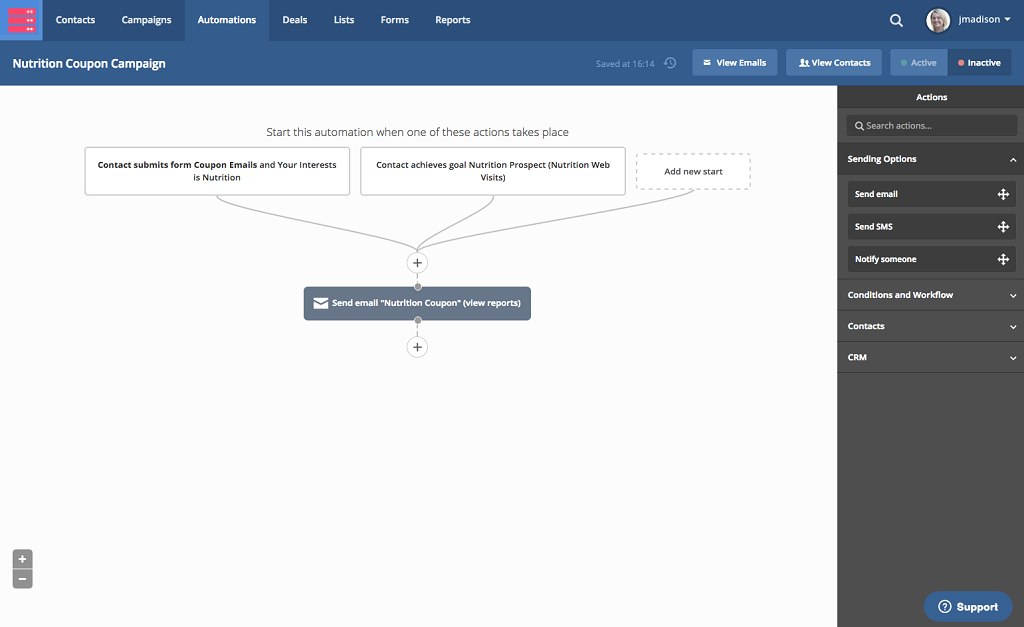Zoom in on the automation canvas
The height and width of the screenshot is (627, 1024).
[23, 558]
